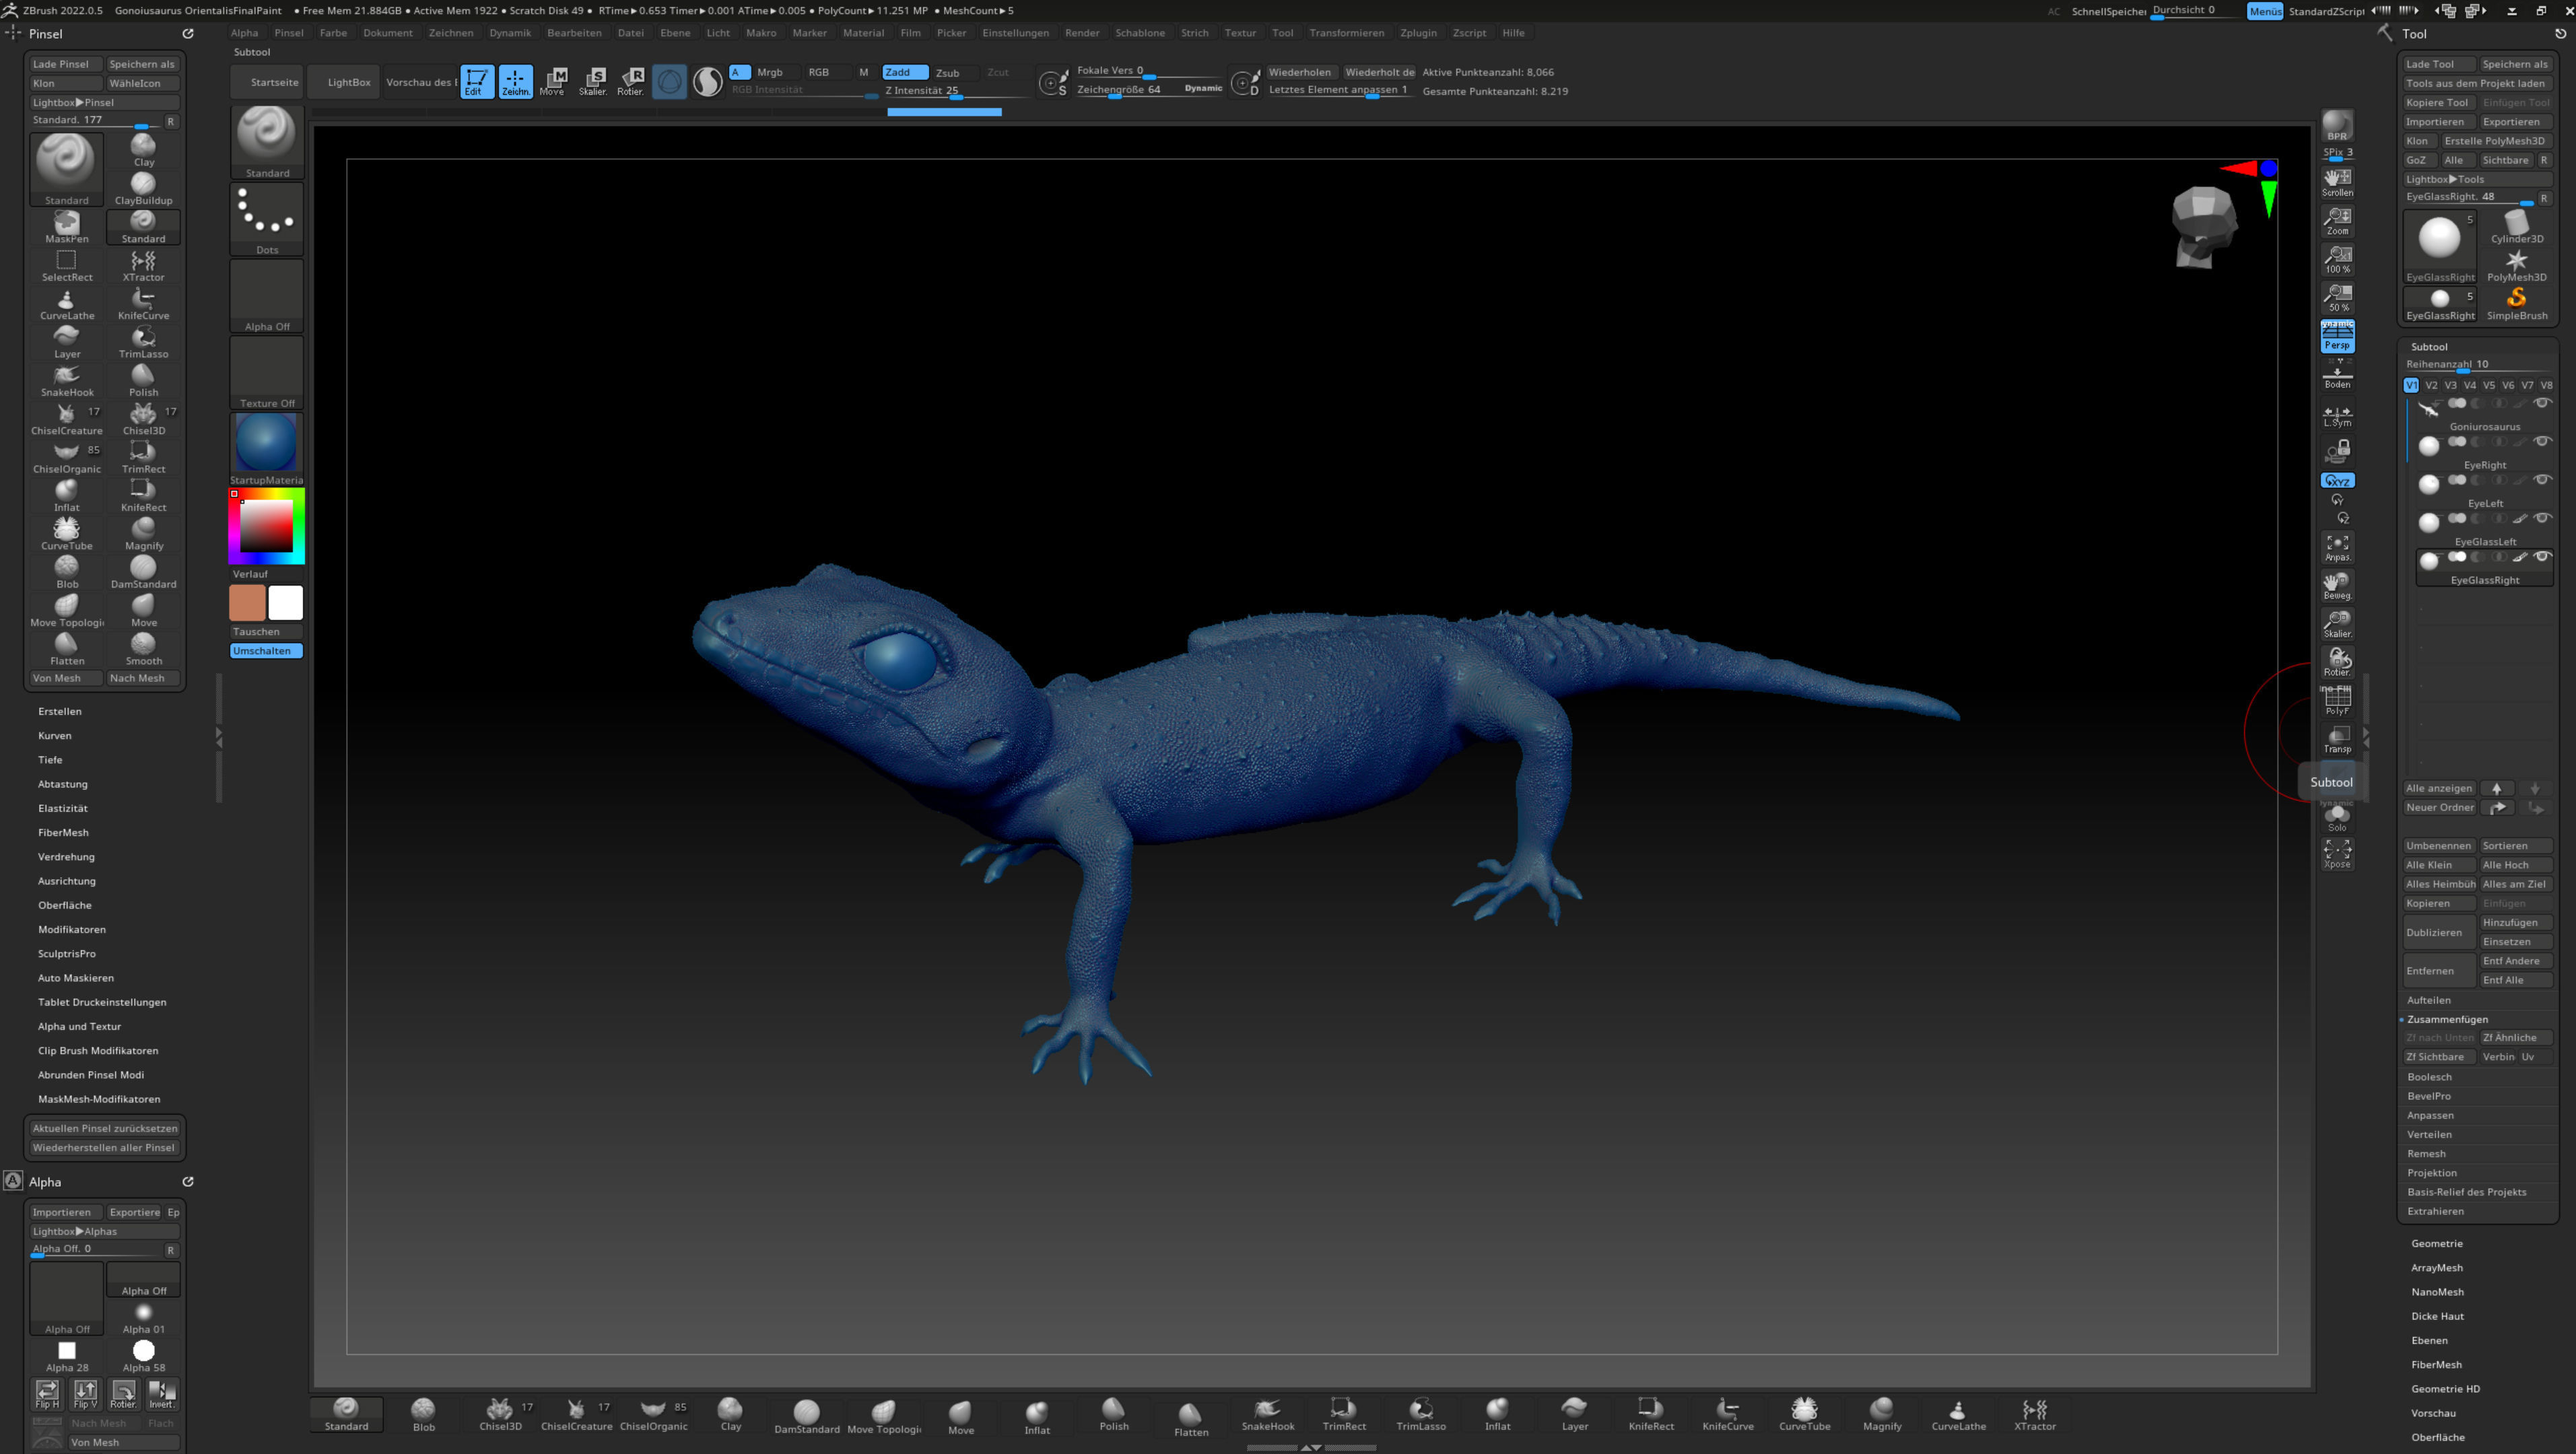Viewport: 2576px width, 1454px height.
Task: Open the Dokument menu
Action: 387,33
